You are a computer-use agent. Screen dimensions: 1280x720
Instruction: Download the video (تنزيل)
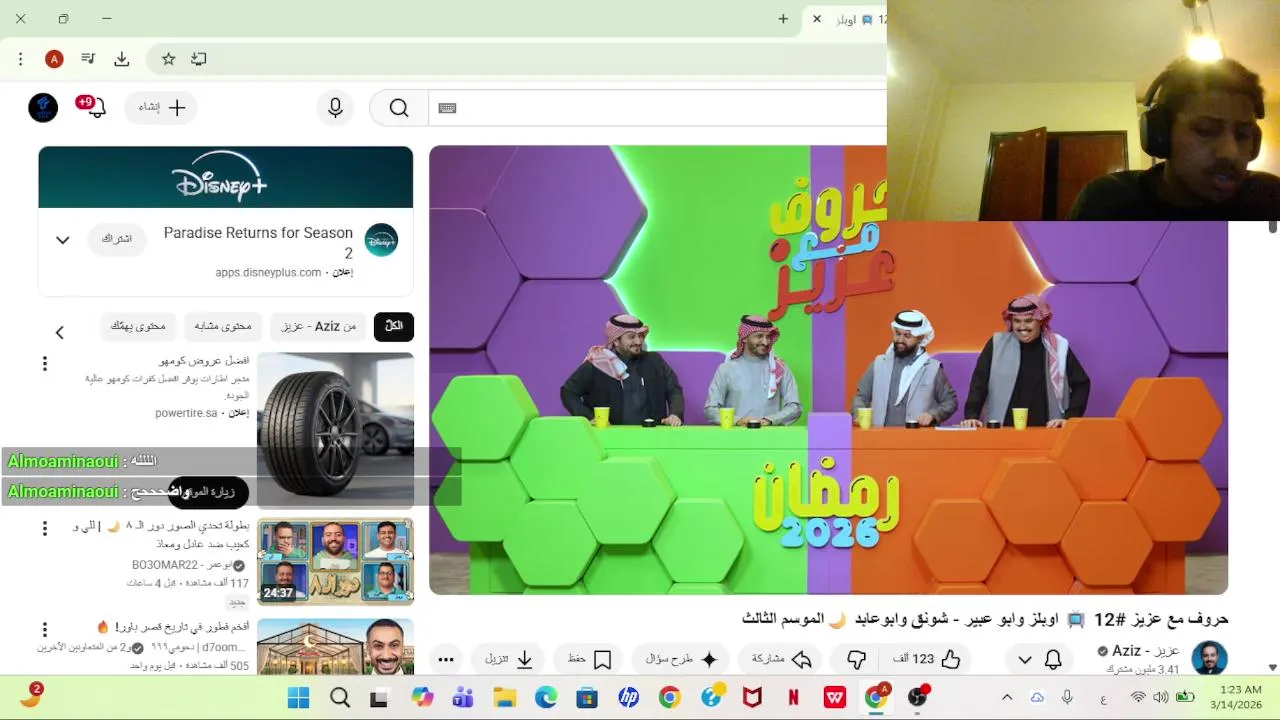coord(510,659)
